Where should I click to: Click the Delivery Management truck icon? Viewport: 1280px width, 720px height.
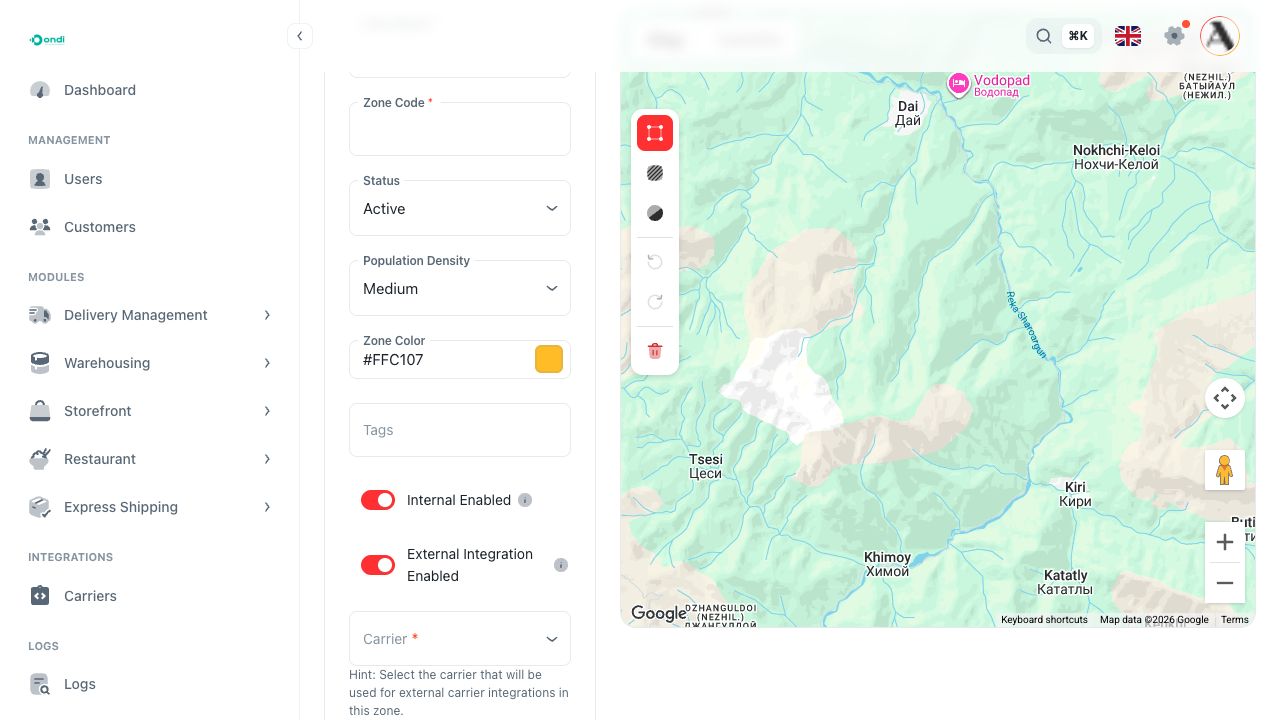pos(40,315)
